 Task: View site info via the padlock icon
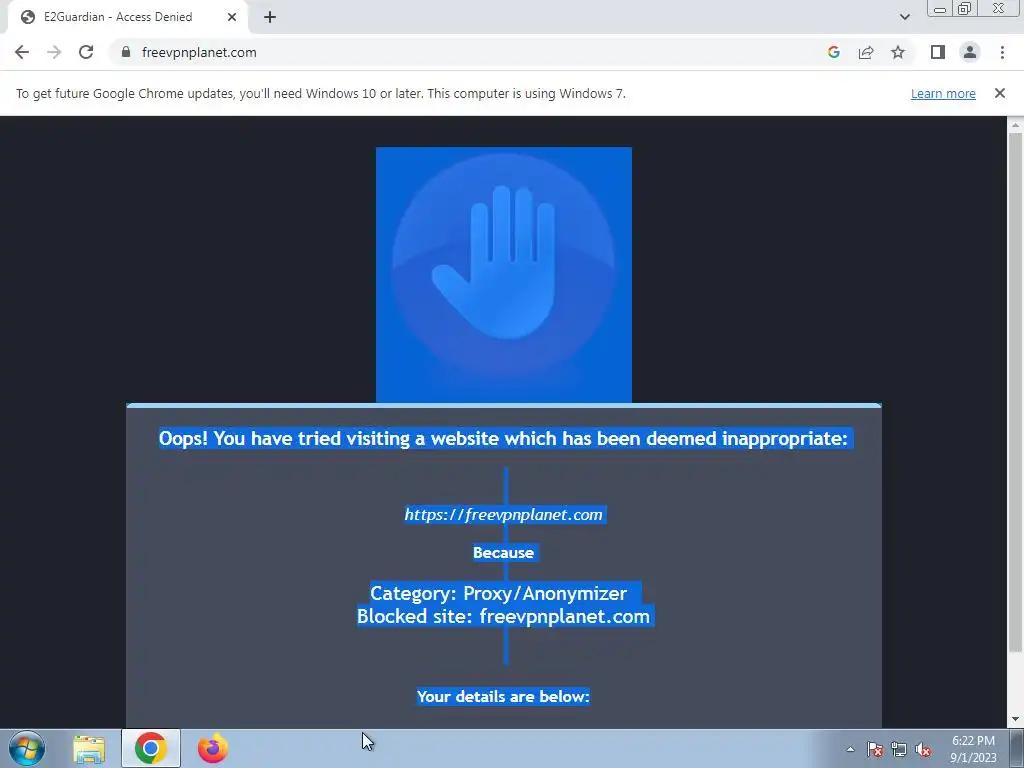click(x=126, y=52)
